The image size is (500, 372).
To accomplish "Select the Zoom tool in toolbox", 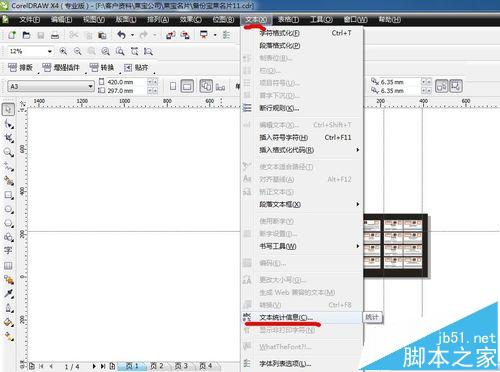I will (x=8, y=152).
